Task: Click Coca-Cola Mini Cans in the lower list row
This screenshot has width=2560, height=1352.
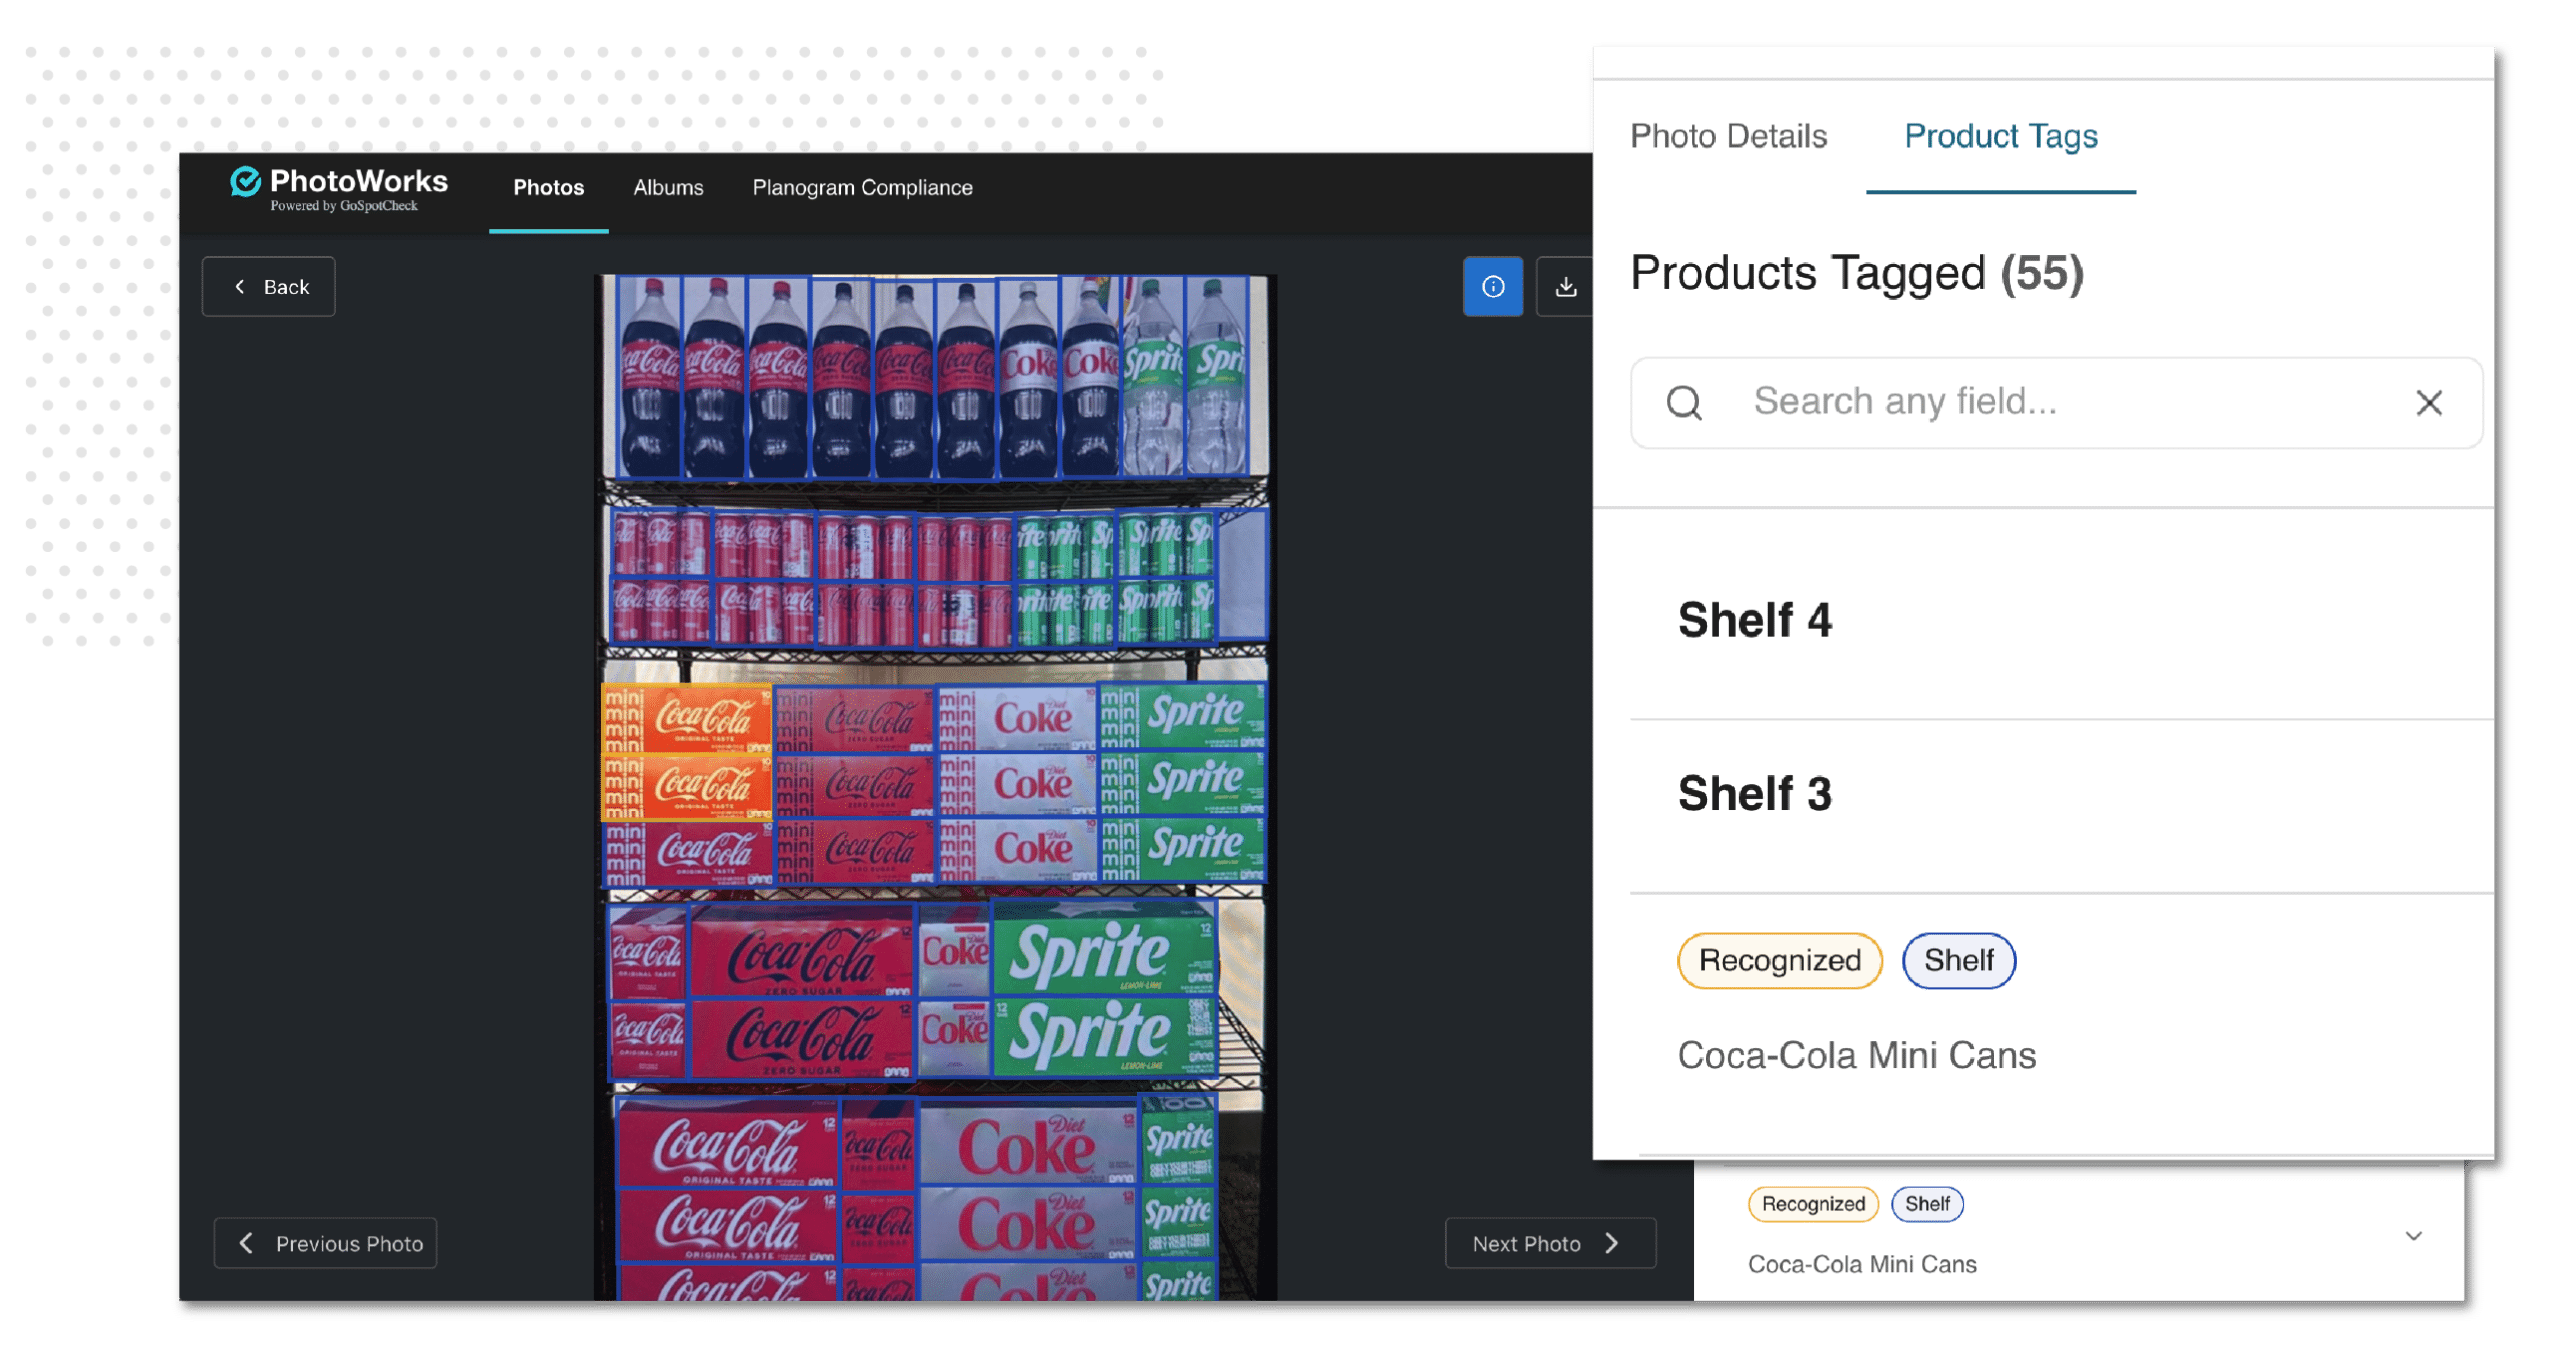Action: (1862, 1264)
